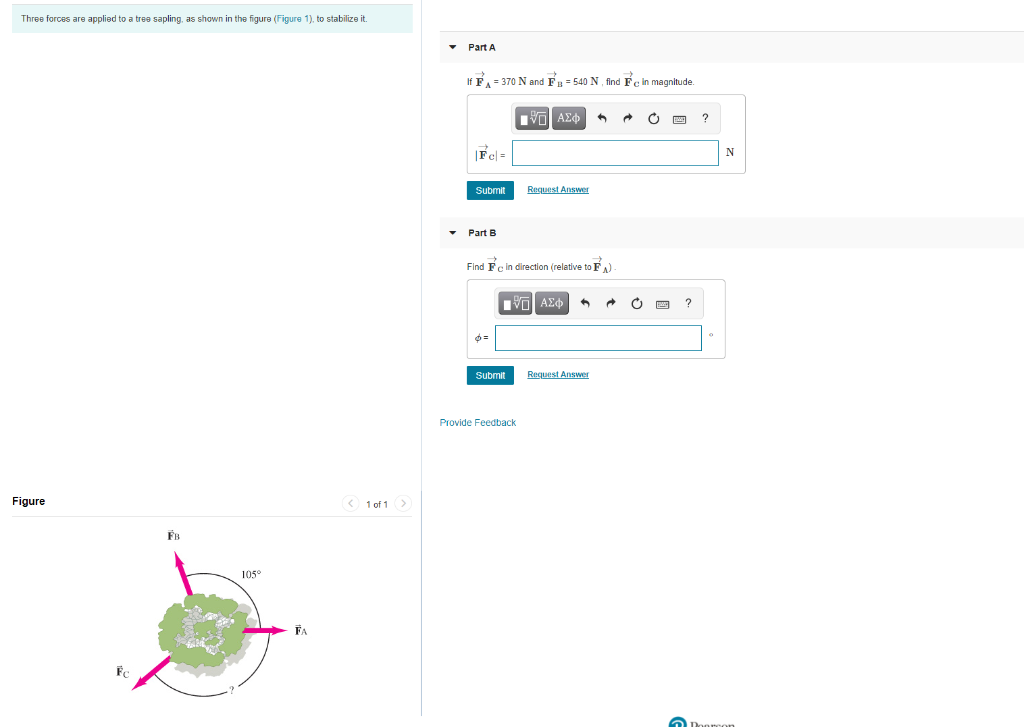
Task: Click Provide Feedback
Action: click(477, 422)
